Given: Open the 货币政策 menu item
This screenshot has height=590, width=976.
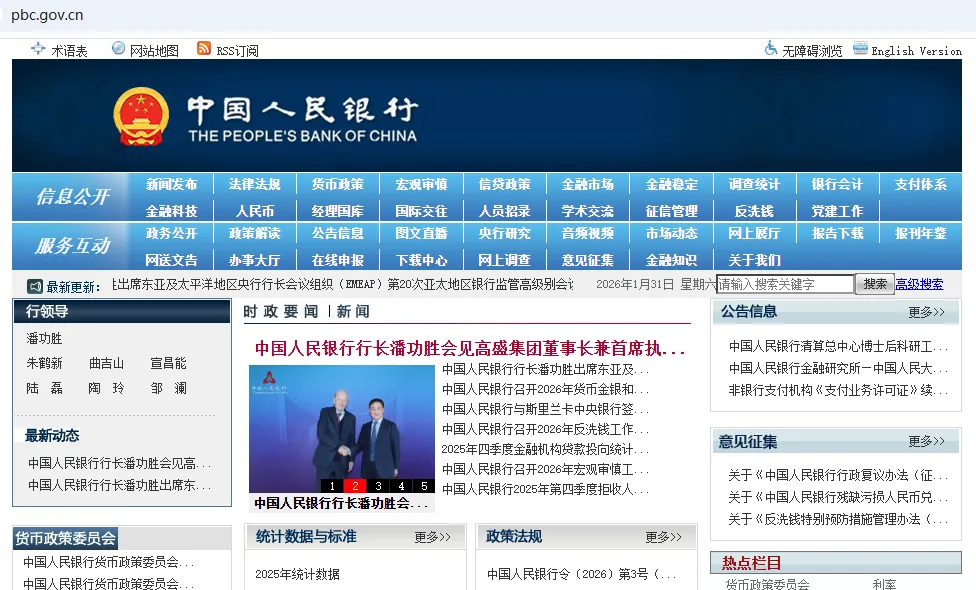Looking at the screenshot, I should click(x=337, y=184).
